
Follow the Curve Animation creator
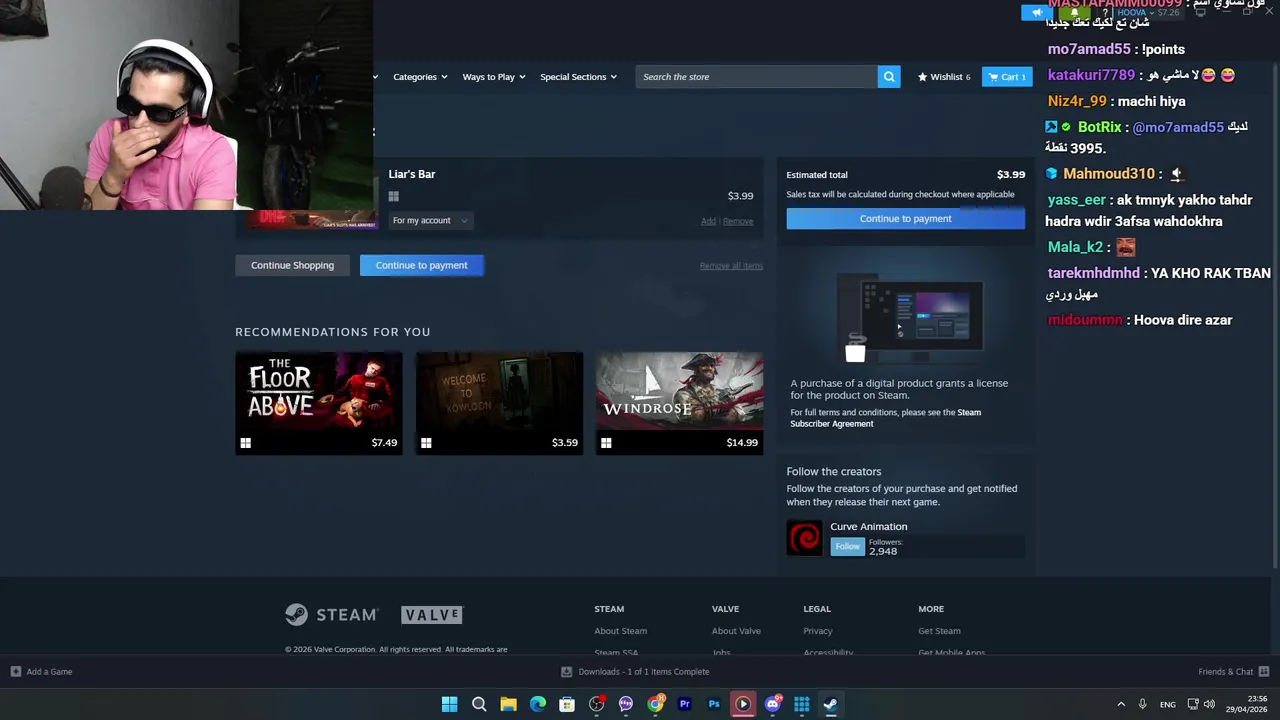click(x=847, y=546)
